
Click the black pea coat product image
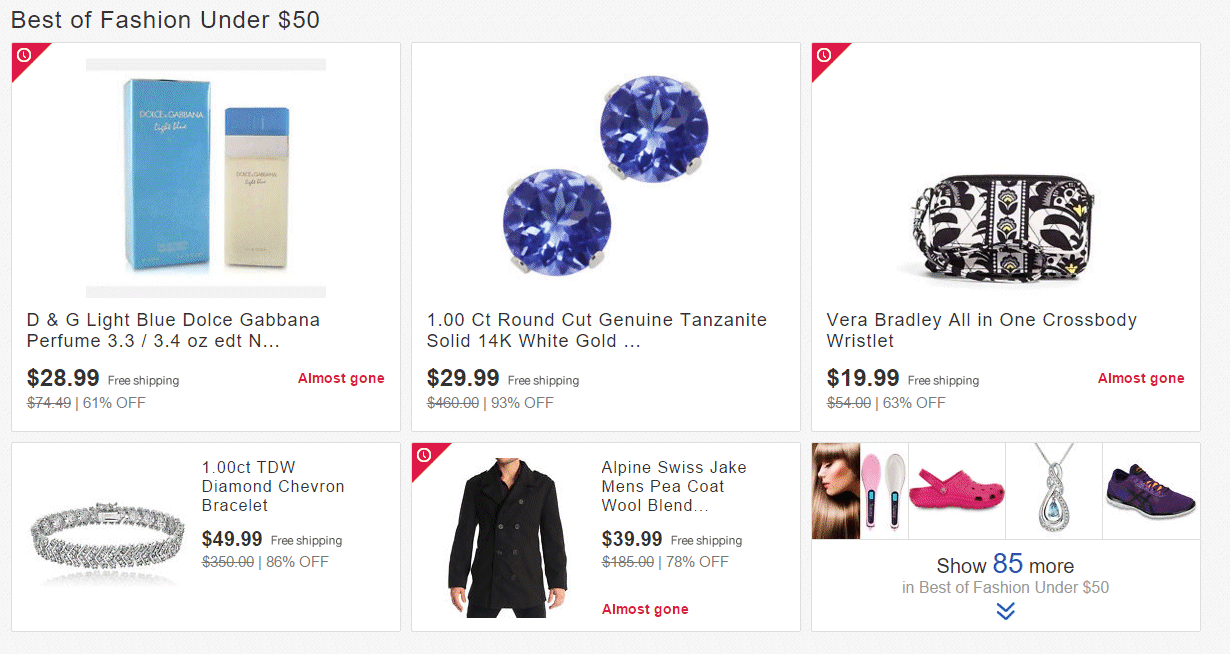(x=506, y=537)
